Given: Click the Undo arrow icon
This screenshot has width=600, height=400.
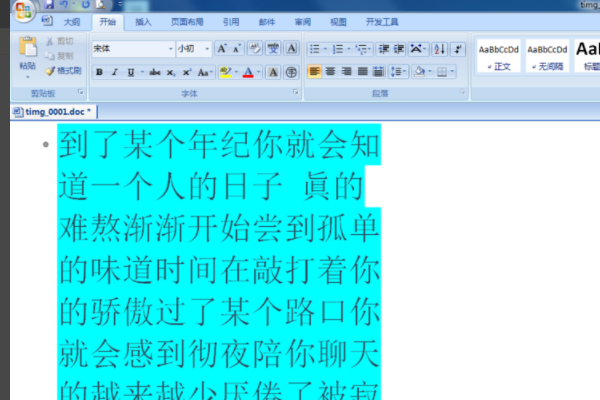Looking at the screenshot, I should [64, 4].
